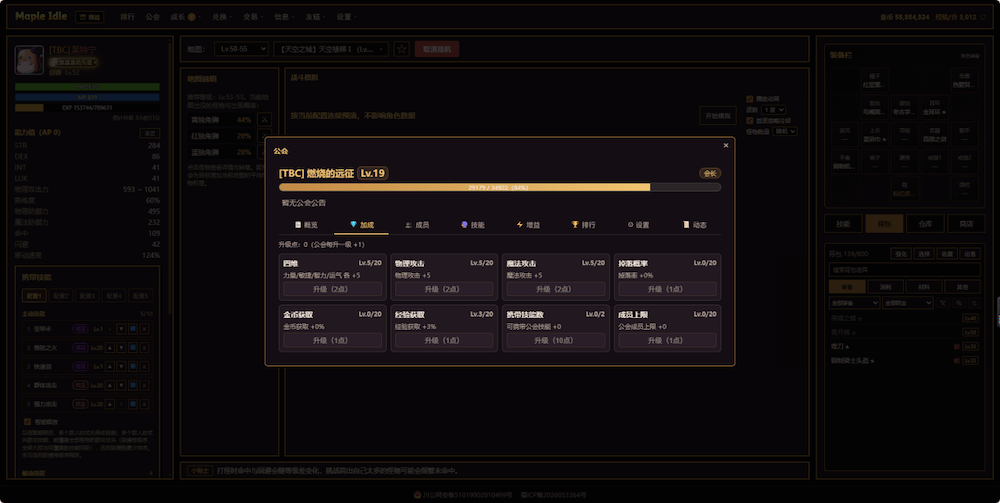Open 排行 in the top navigation

click(128, 17)
